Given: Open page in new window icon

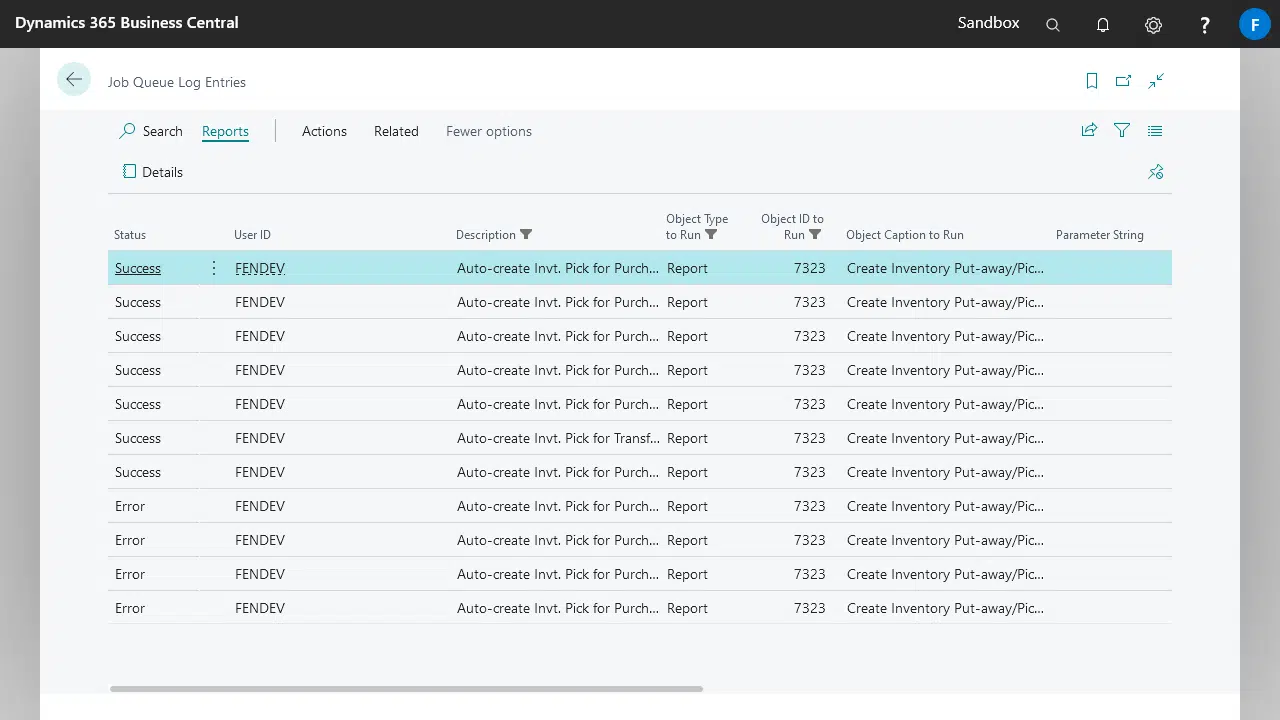Looking at the screenshot, I should 1123,81.
